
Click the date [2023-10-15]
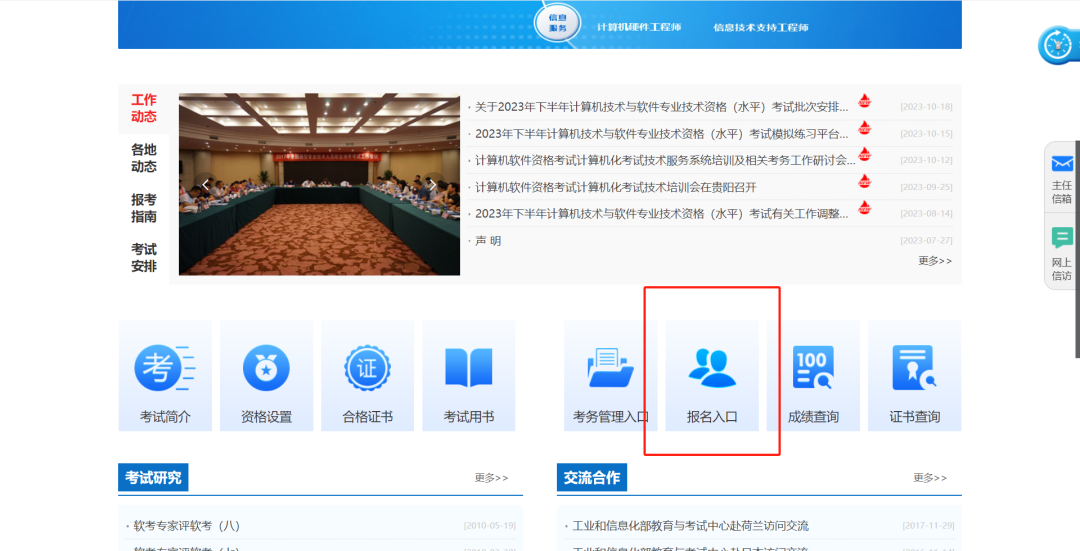pos(926,134)
